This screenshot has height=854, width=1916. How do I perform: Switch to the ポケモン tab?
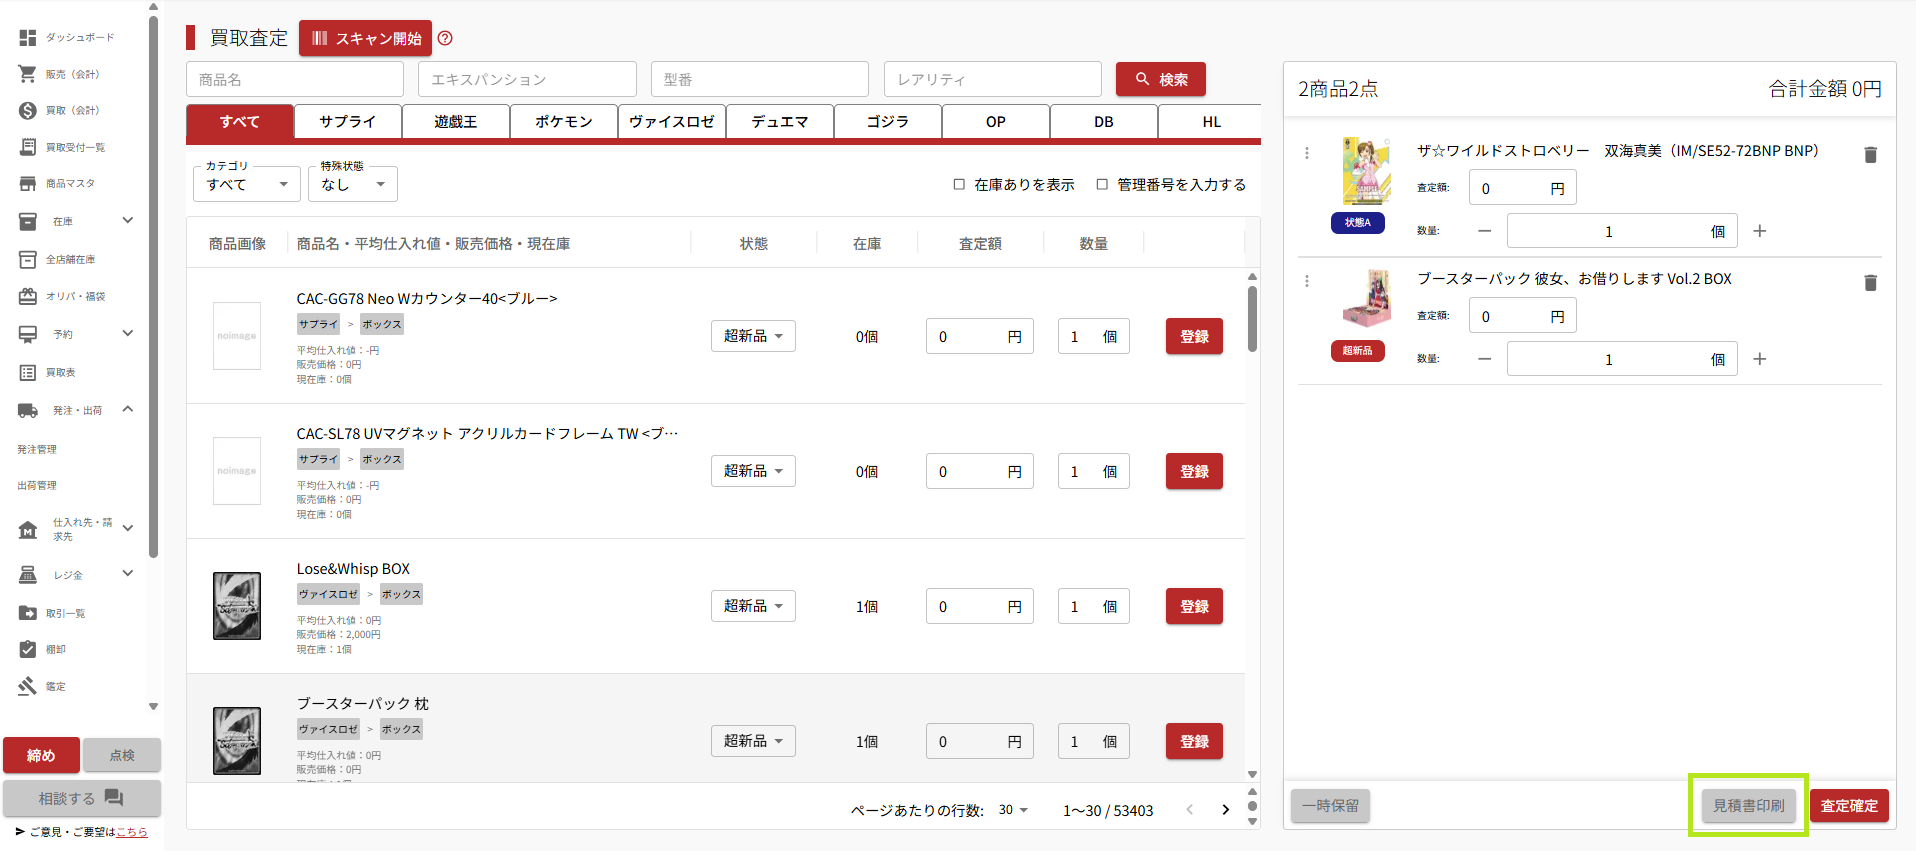coord(563,122)
